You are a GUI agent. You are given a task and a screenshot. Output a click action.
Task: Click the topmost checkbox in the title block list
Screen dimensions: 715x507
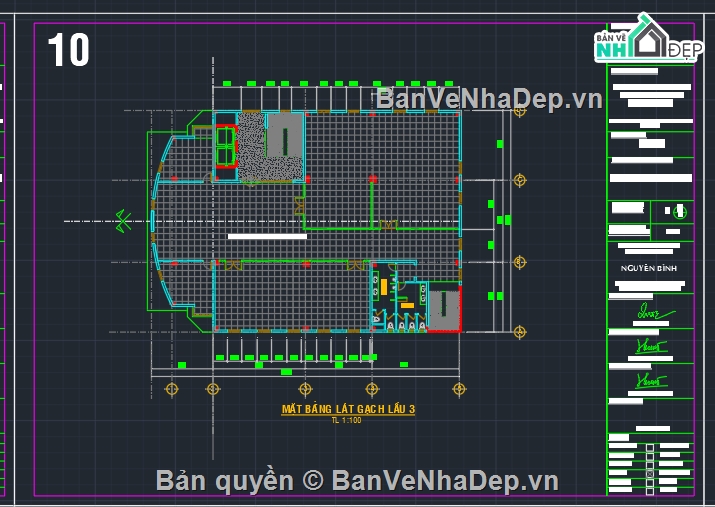pyautogui.click(x=650, y=448)
